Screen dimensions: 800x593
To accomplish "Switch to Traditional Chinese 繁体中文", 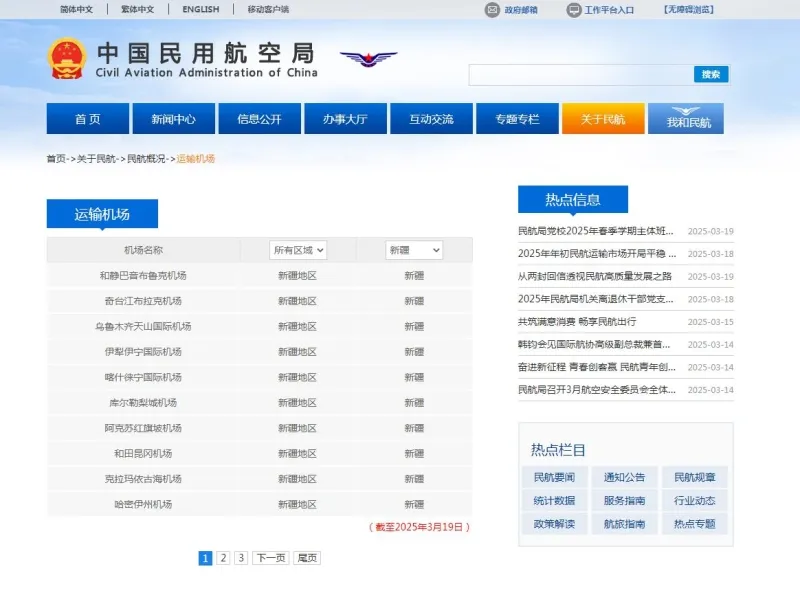I will [138, 9].
